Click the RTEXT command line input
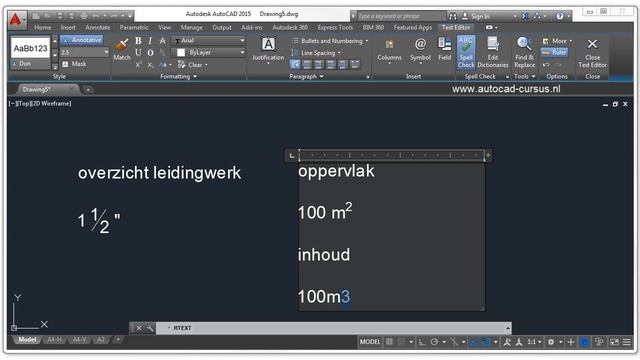 333,328
